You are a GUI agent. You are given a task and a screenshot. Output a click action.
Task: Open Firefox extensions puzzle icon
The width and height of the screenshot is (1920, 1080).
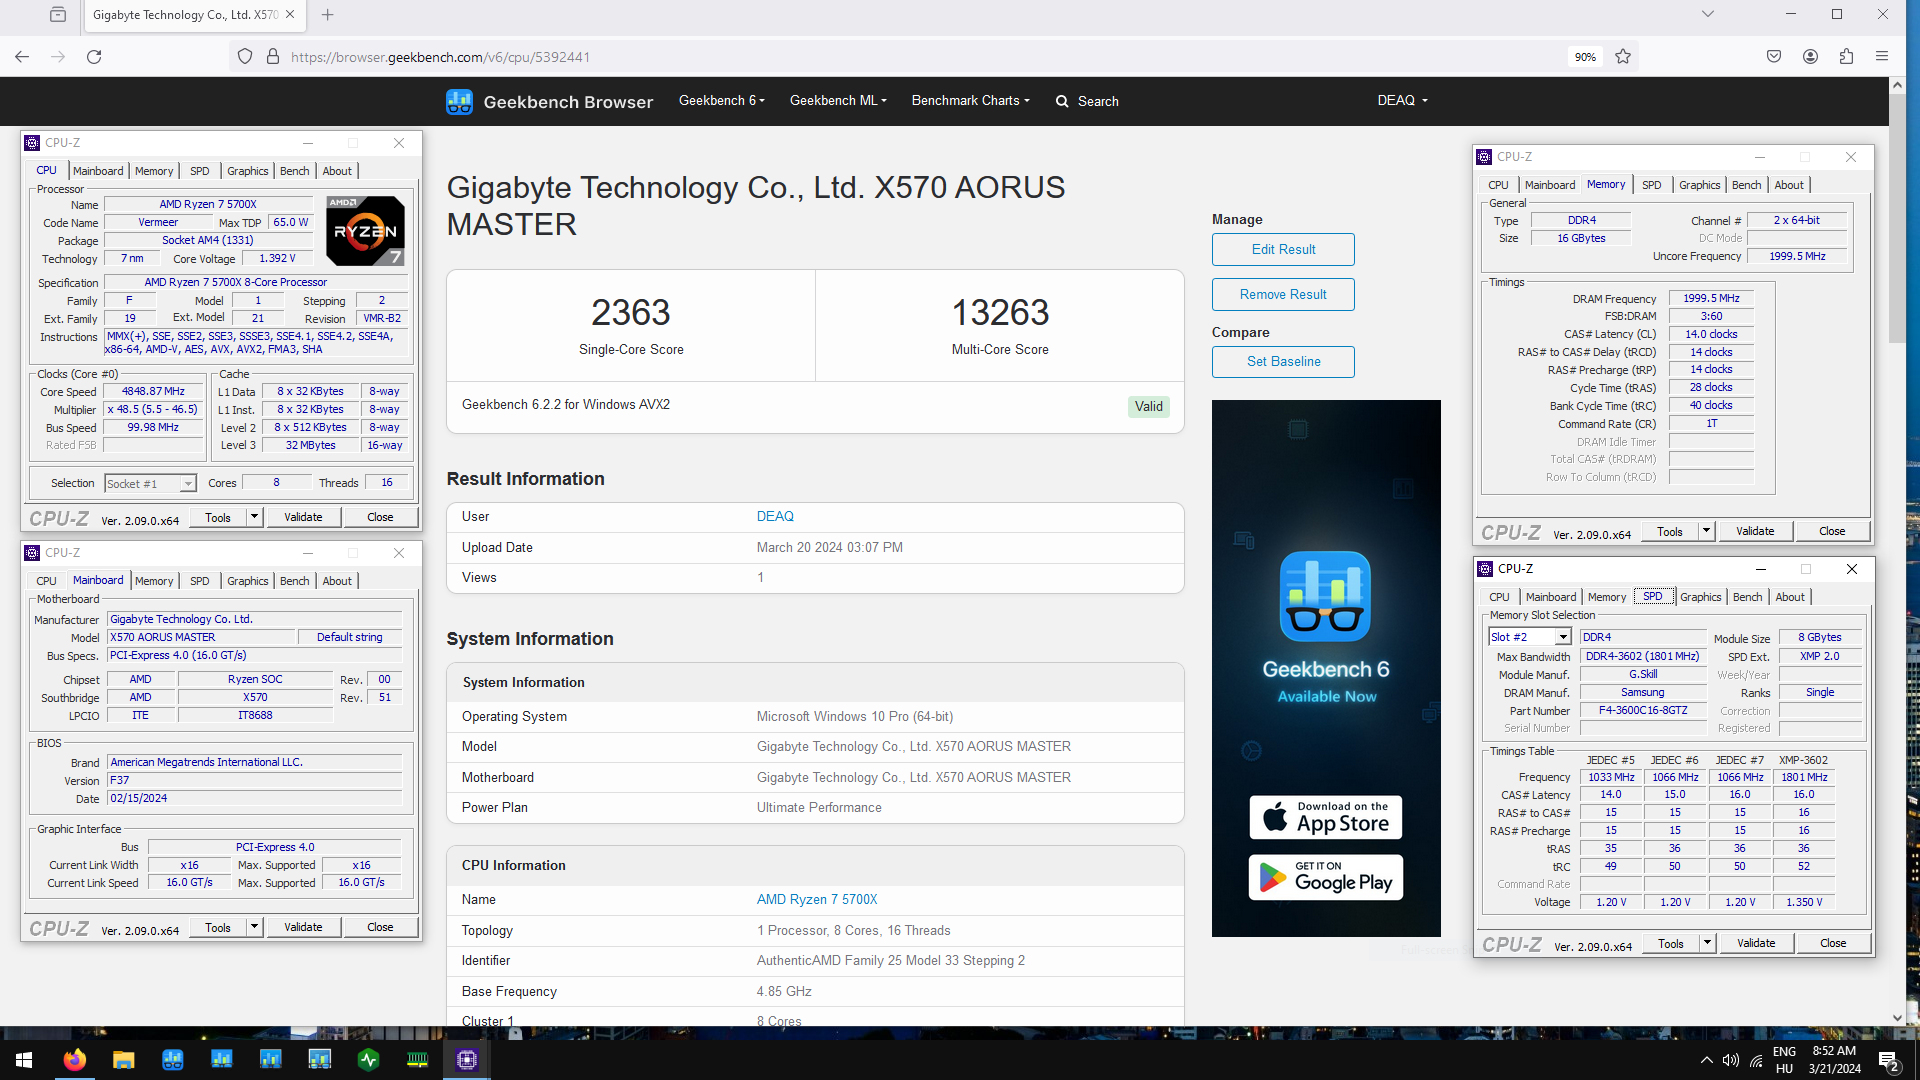(x=1846, y=57)
